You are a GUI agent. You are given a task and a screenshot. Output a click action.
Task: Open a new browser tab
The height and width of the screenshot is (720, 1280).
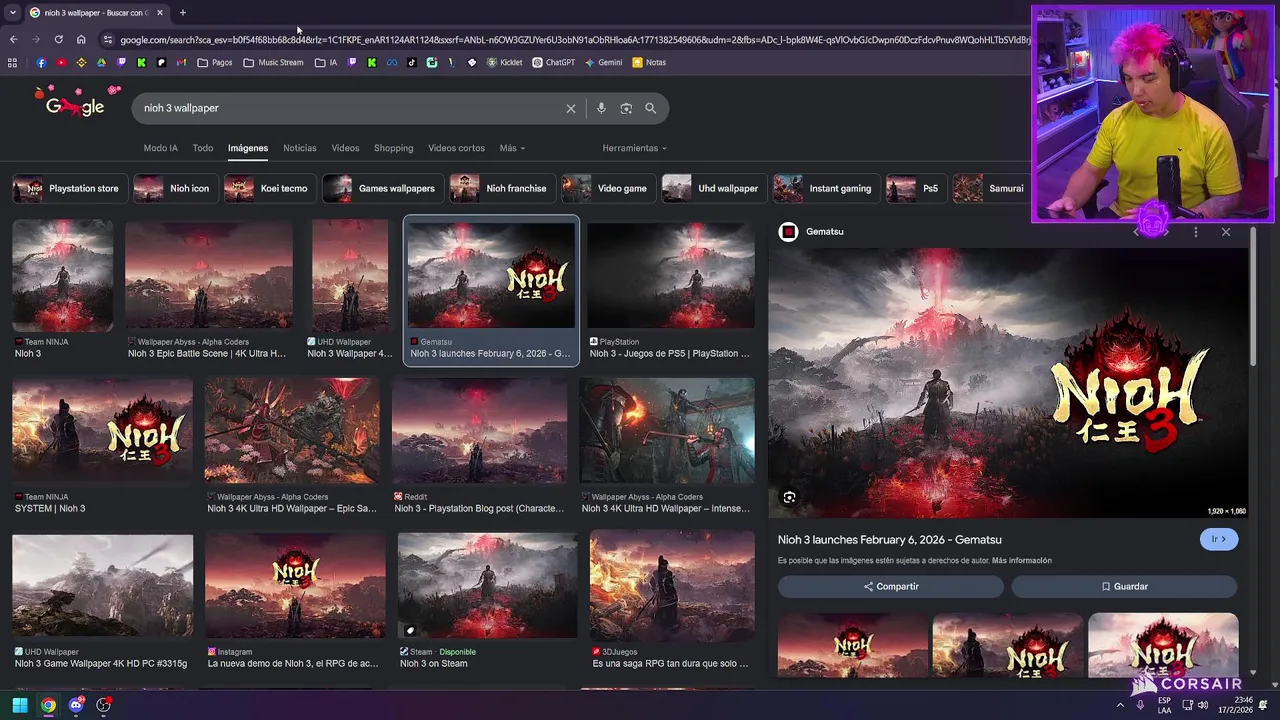pyautogui.click(x=182, y=12)
